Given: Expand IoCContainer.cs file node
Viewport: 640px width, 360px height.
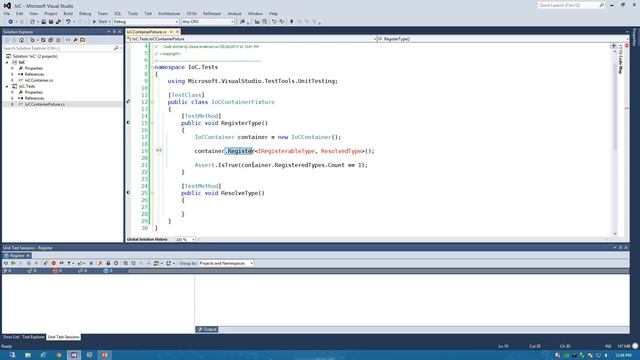Looking at the screenshot, I should pyautogui.click(x=12, y=80).
